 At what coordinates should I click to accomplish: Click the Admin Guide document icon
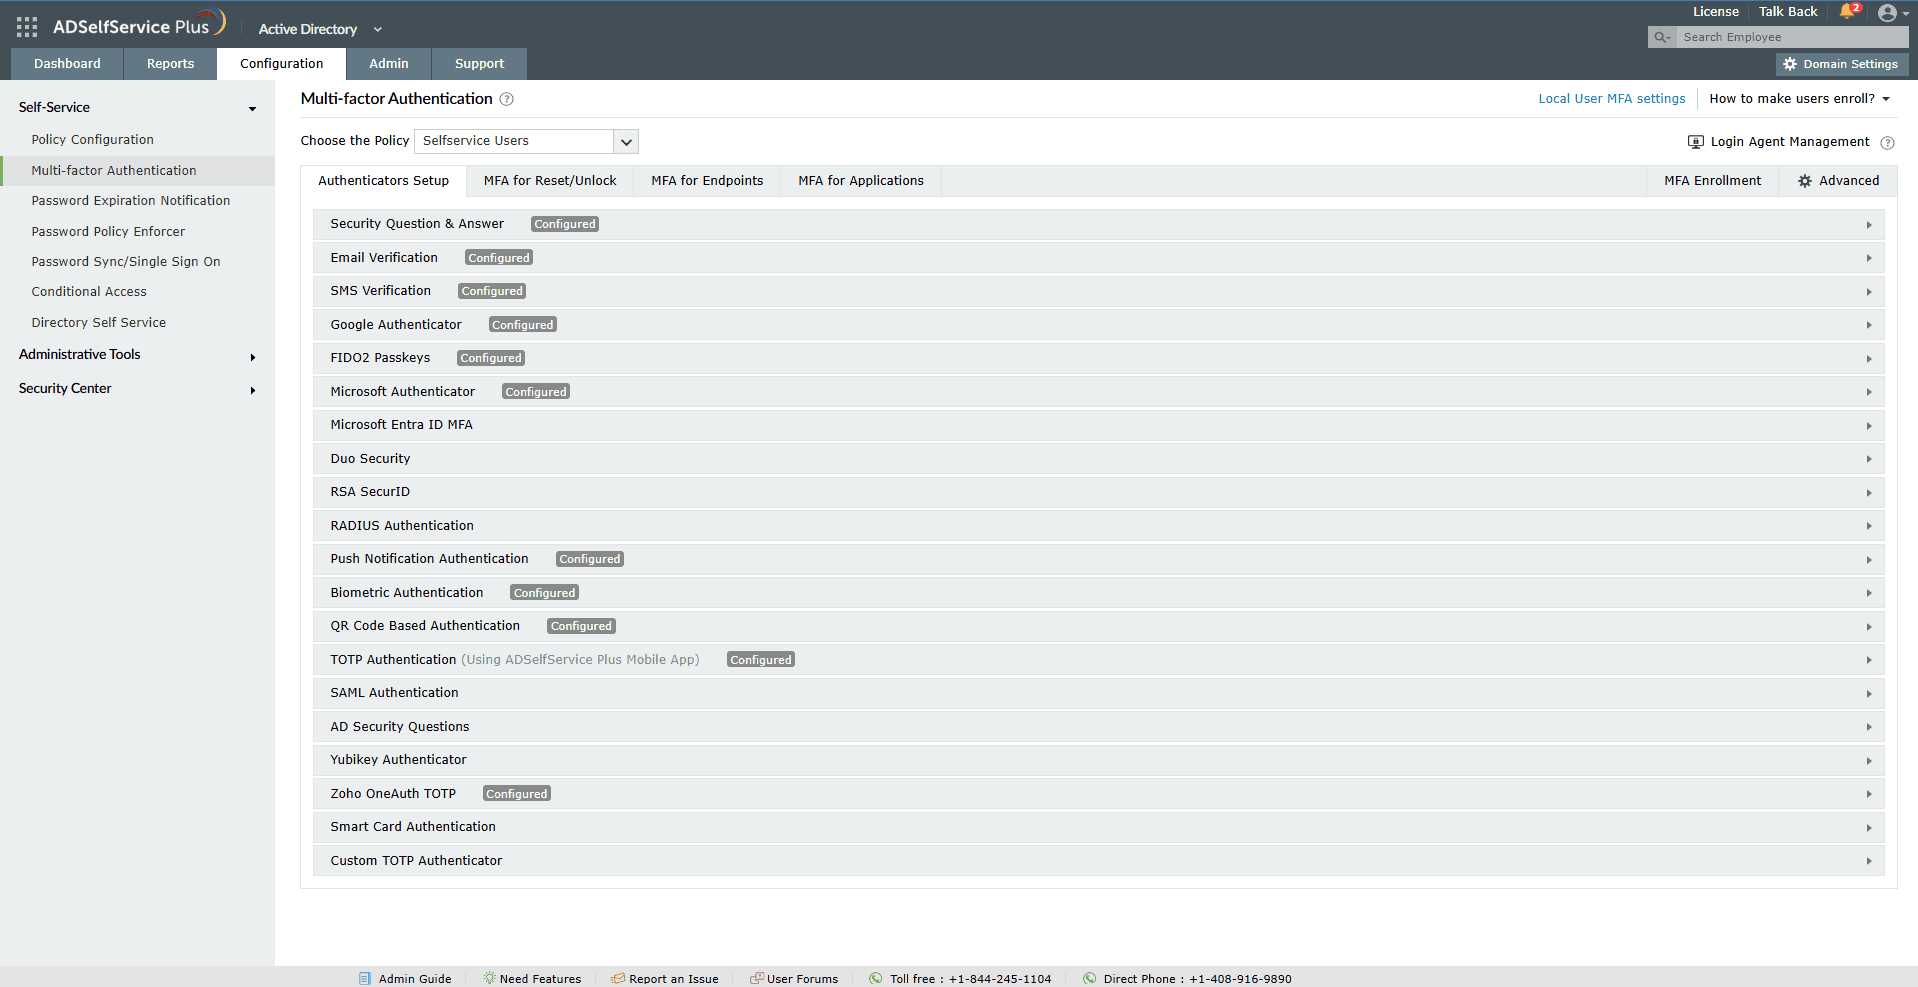coord(365,979)
